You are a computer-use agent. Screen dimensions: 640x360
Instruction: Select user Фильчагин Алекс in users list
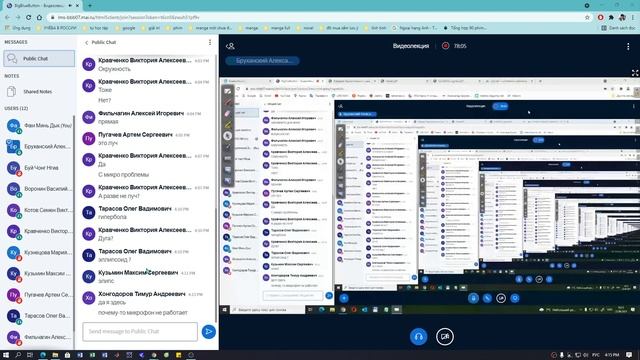(x=39, y=337)
